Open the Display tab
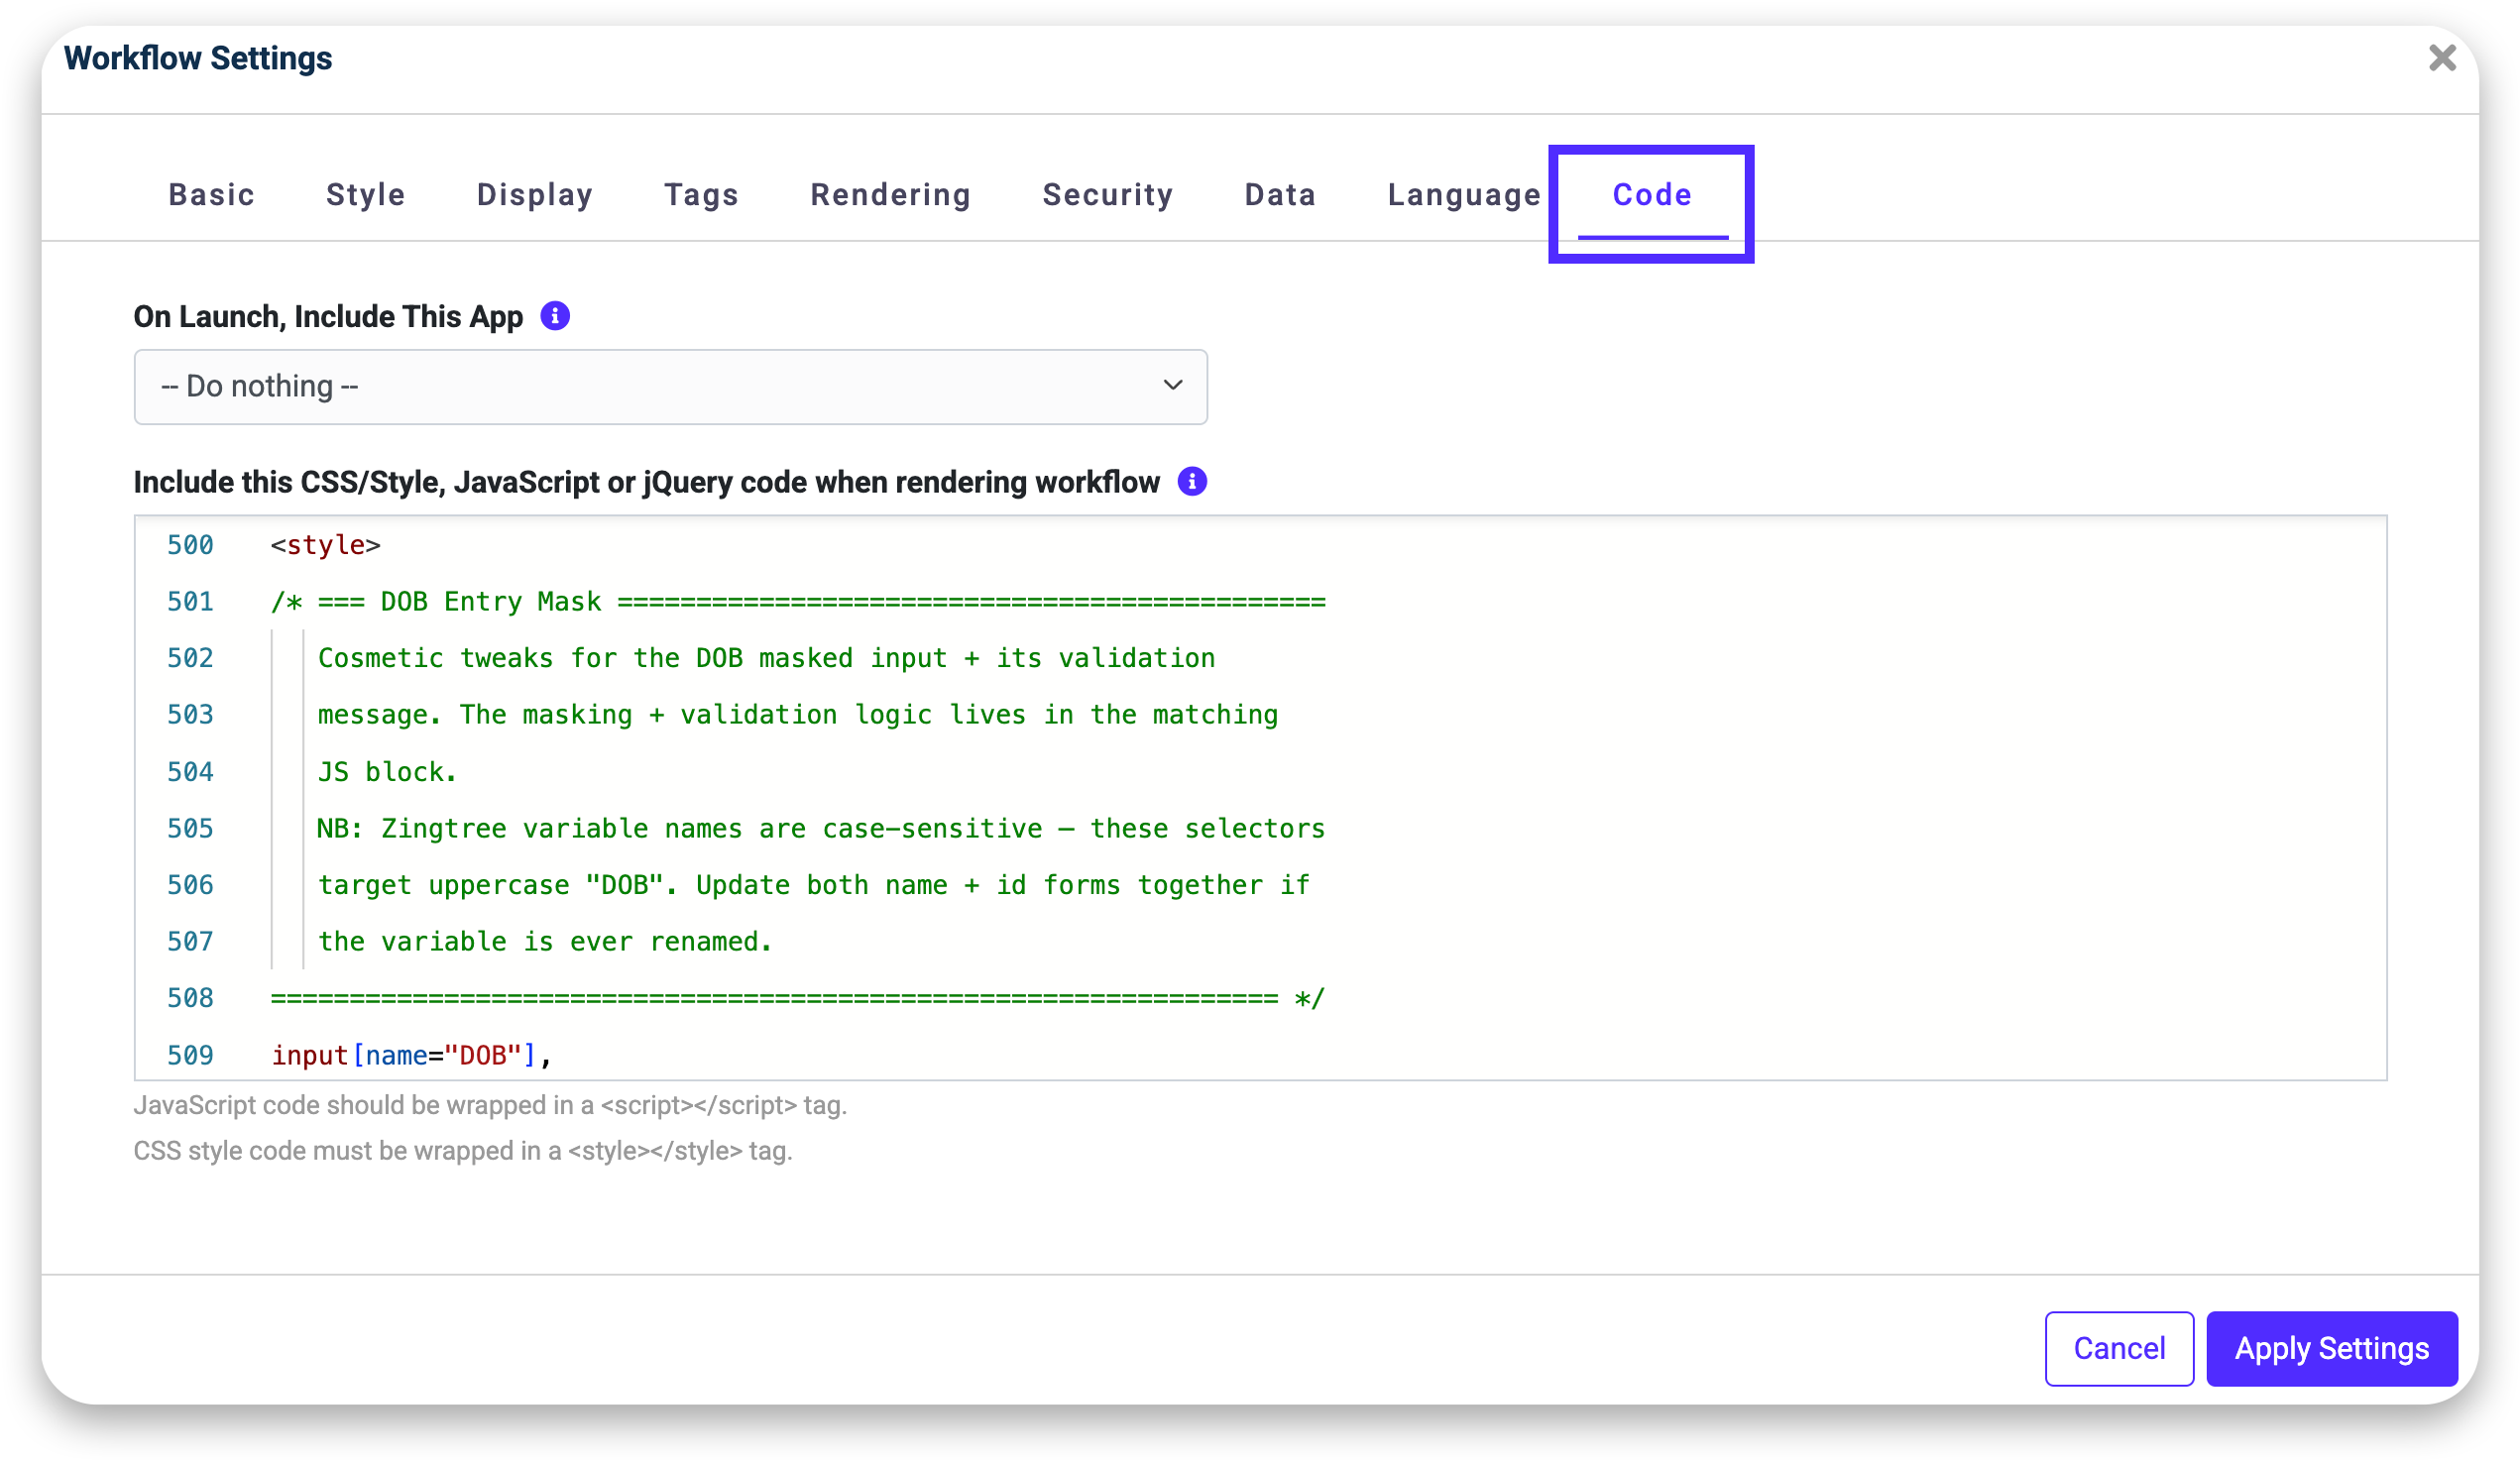2520x1461 pixels. (x=535, y=195)
